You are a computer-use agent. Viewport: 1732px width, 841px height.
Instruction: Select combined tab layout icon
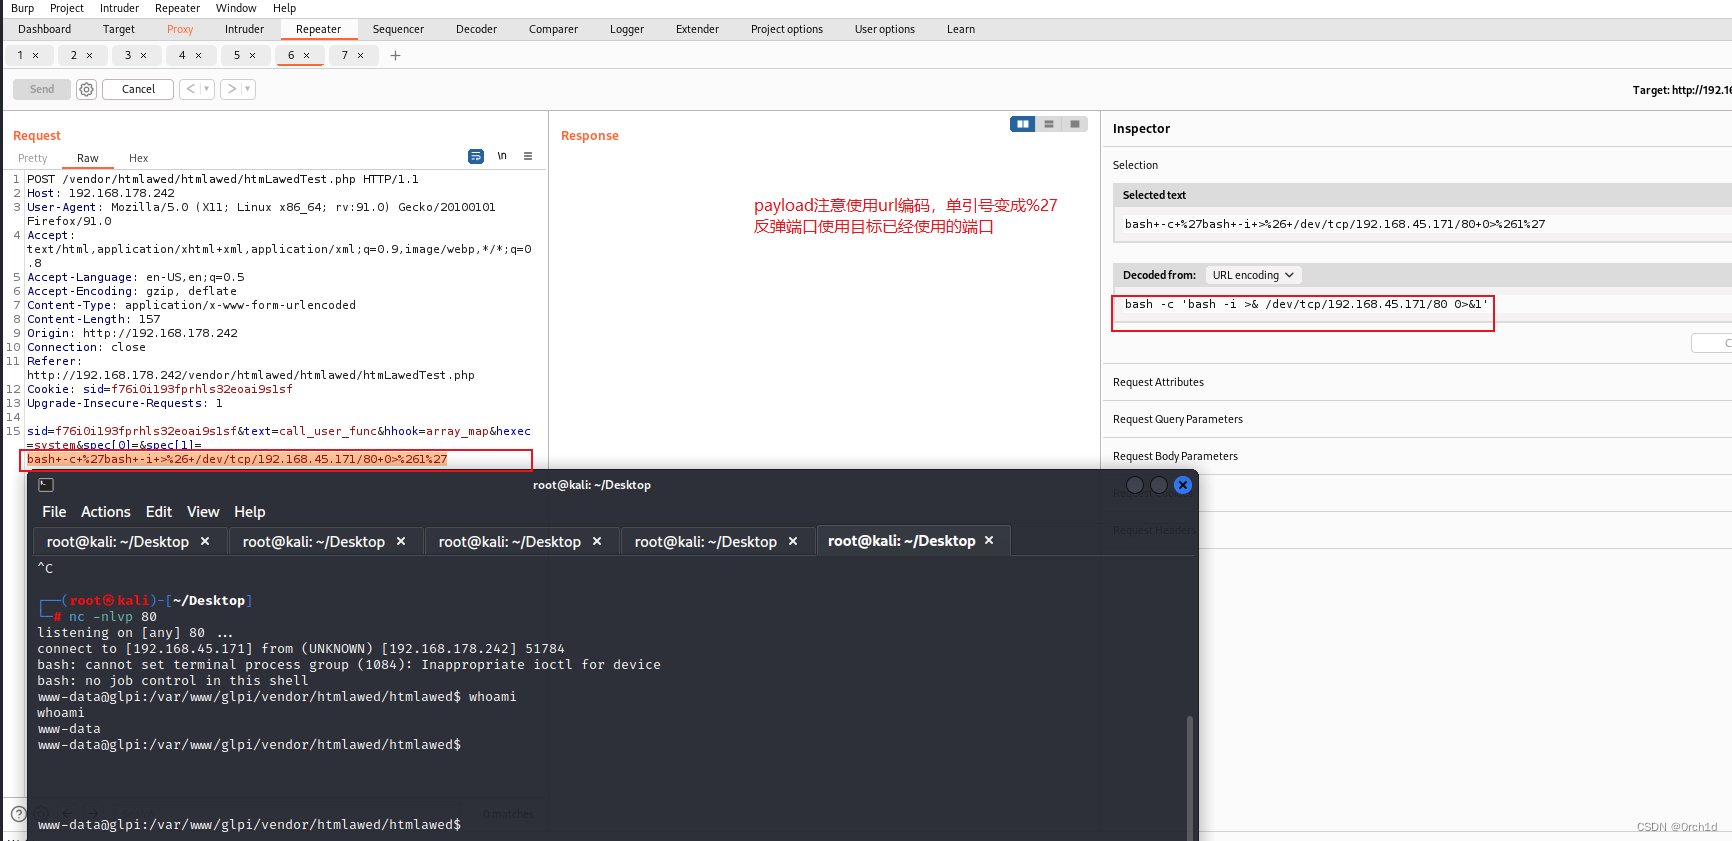tap(1075, 124)
